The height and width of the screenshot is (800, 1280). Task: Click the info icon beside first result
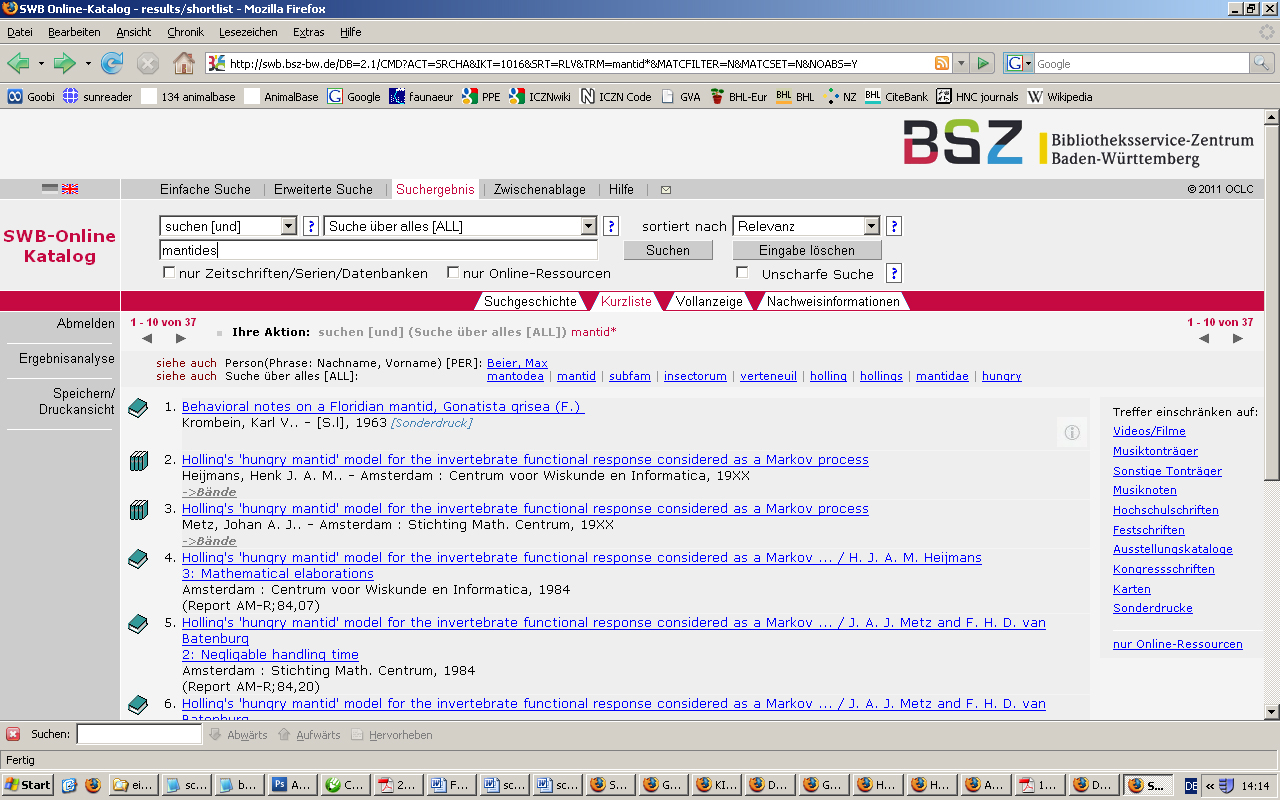coord(1072,432)
